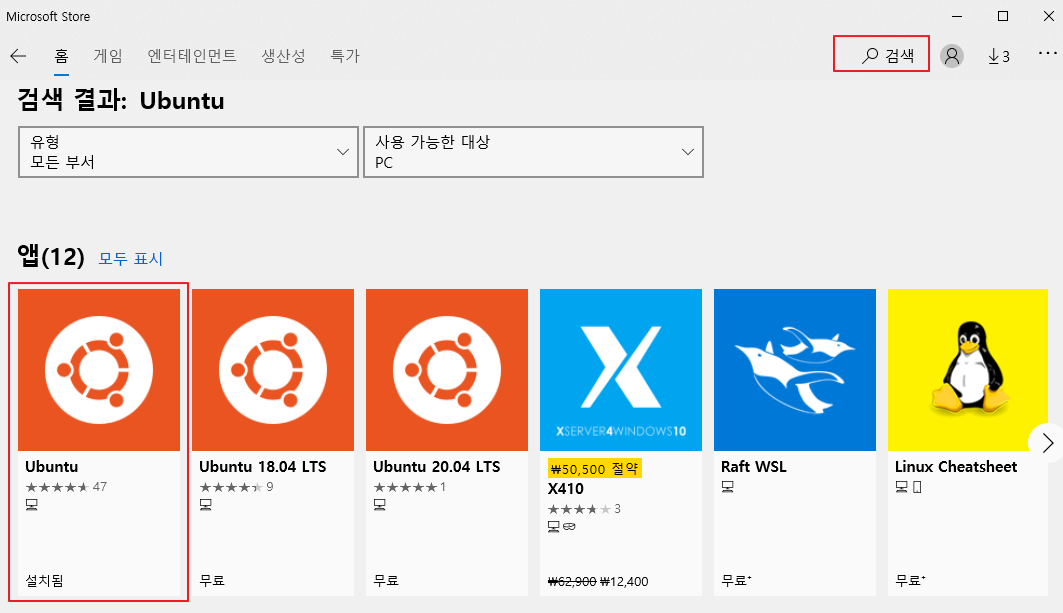The image size is (1063, 613).
Task: Open the Ubuntu 20.04 LTS tile image
Action: 447,370
